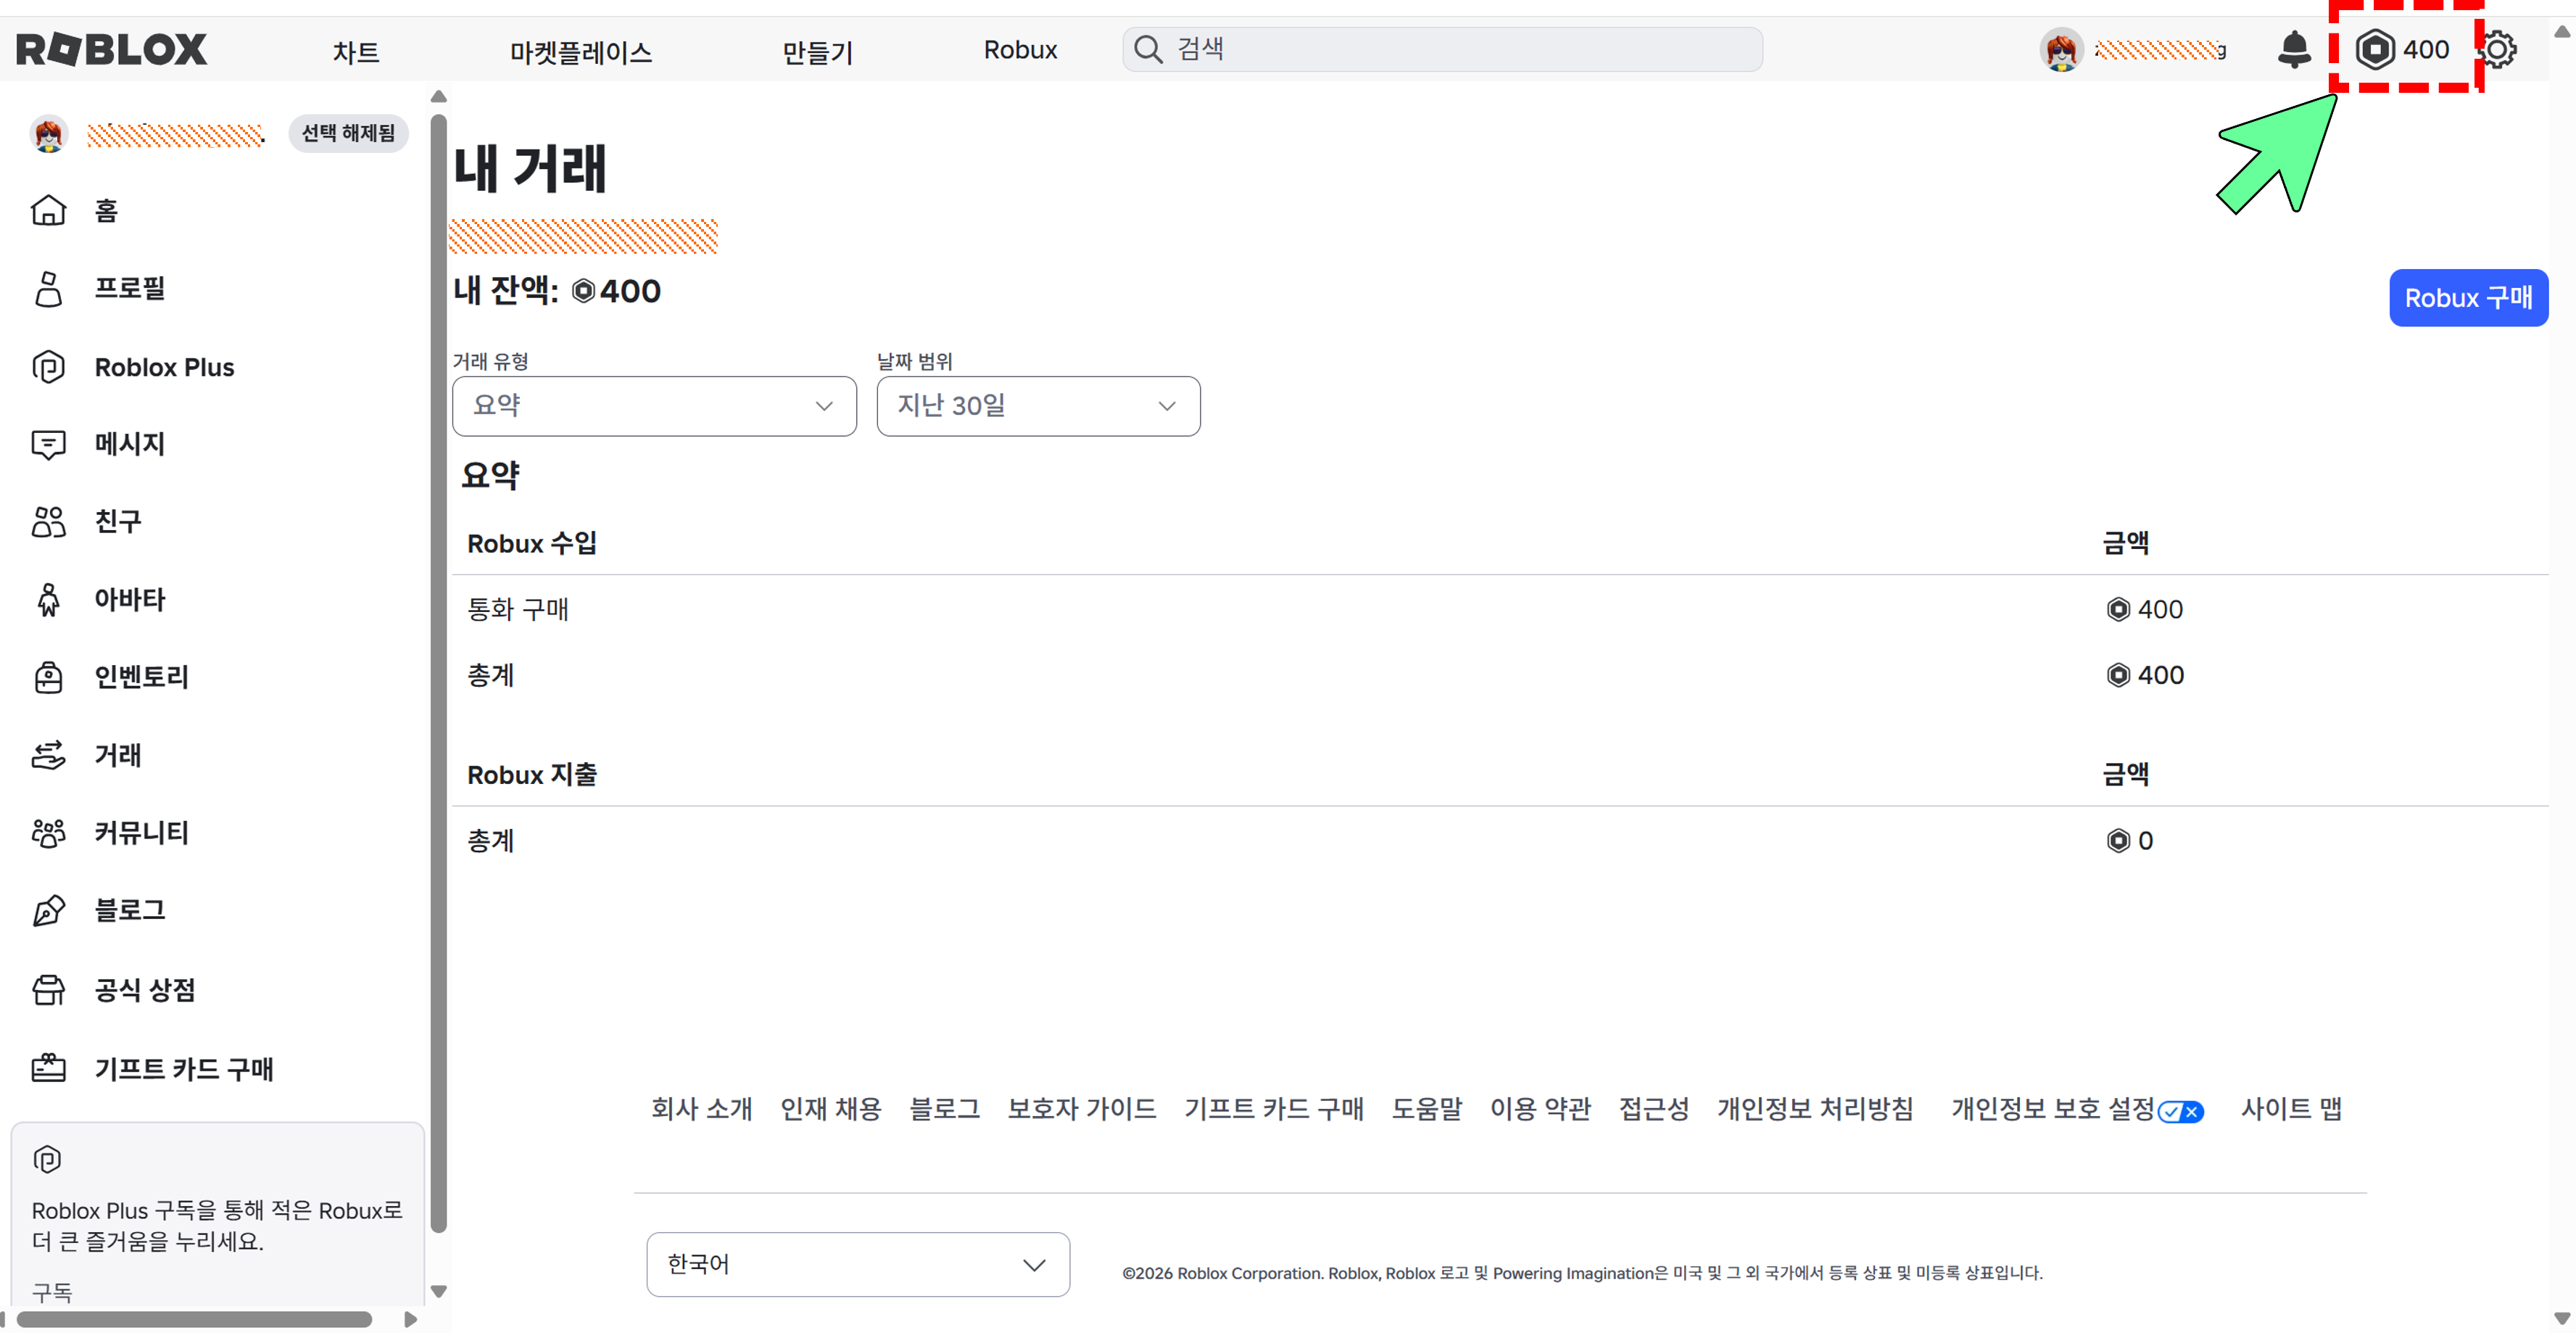Viewport: 2576px width, 1333px height.
Task: Click the privacy choices toggle icon in footer
Action: pyautogui.click(x=2180, y=1111)
